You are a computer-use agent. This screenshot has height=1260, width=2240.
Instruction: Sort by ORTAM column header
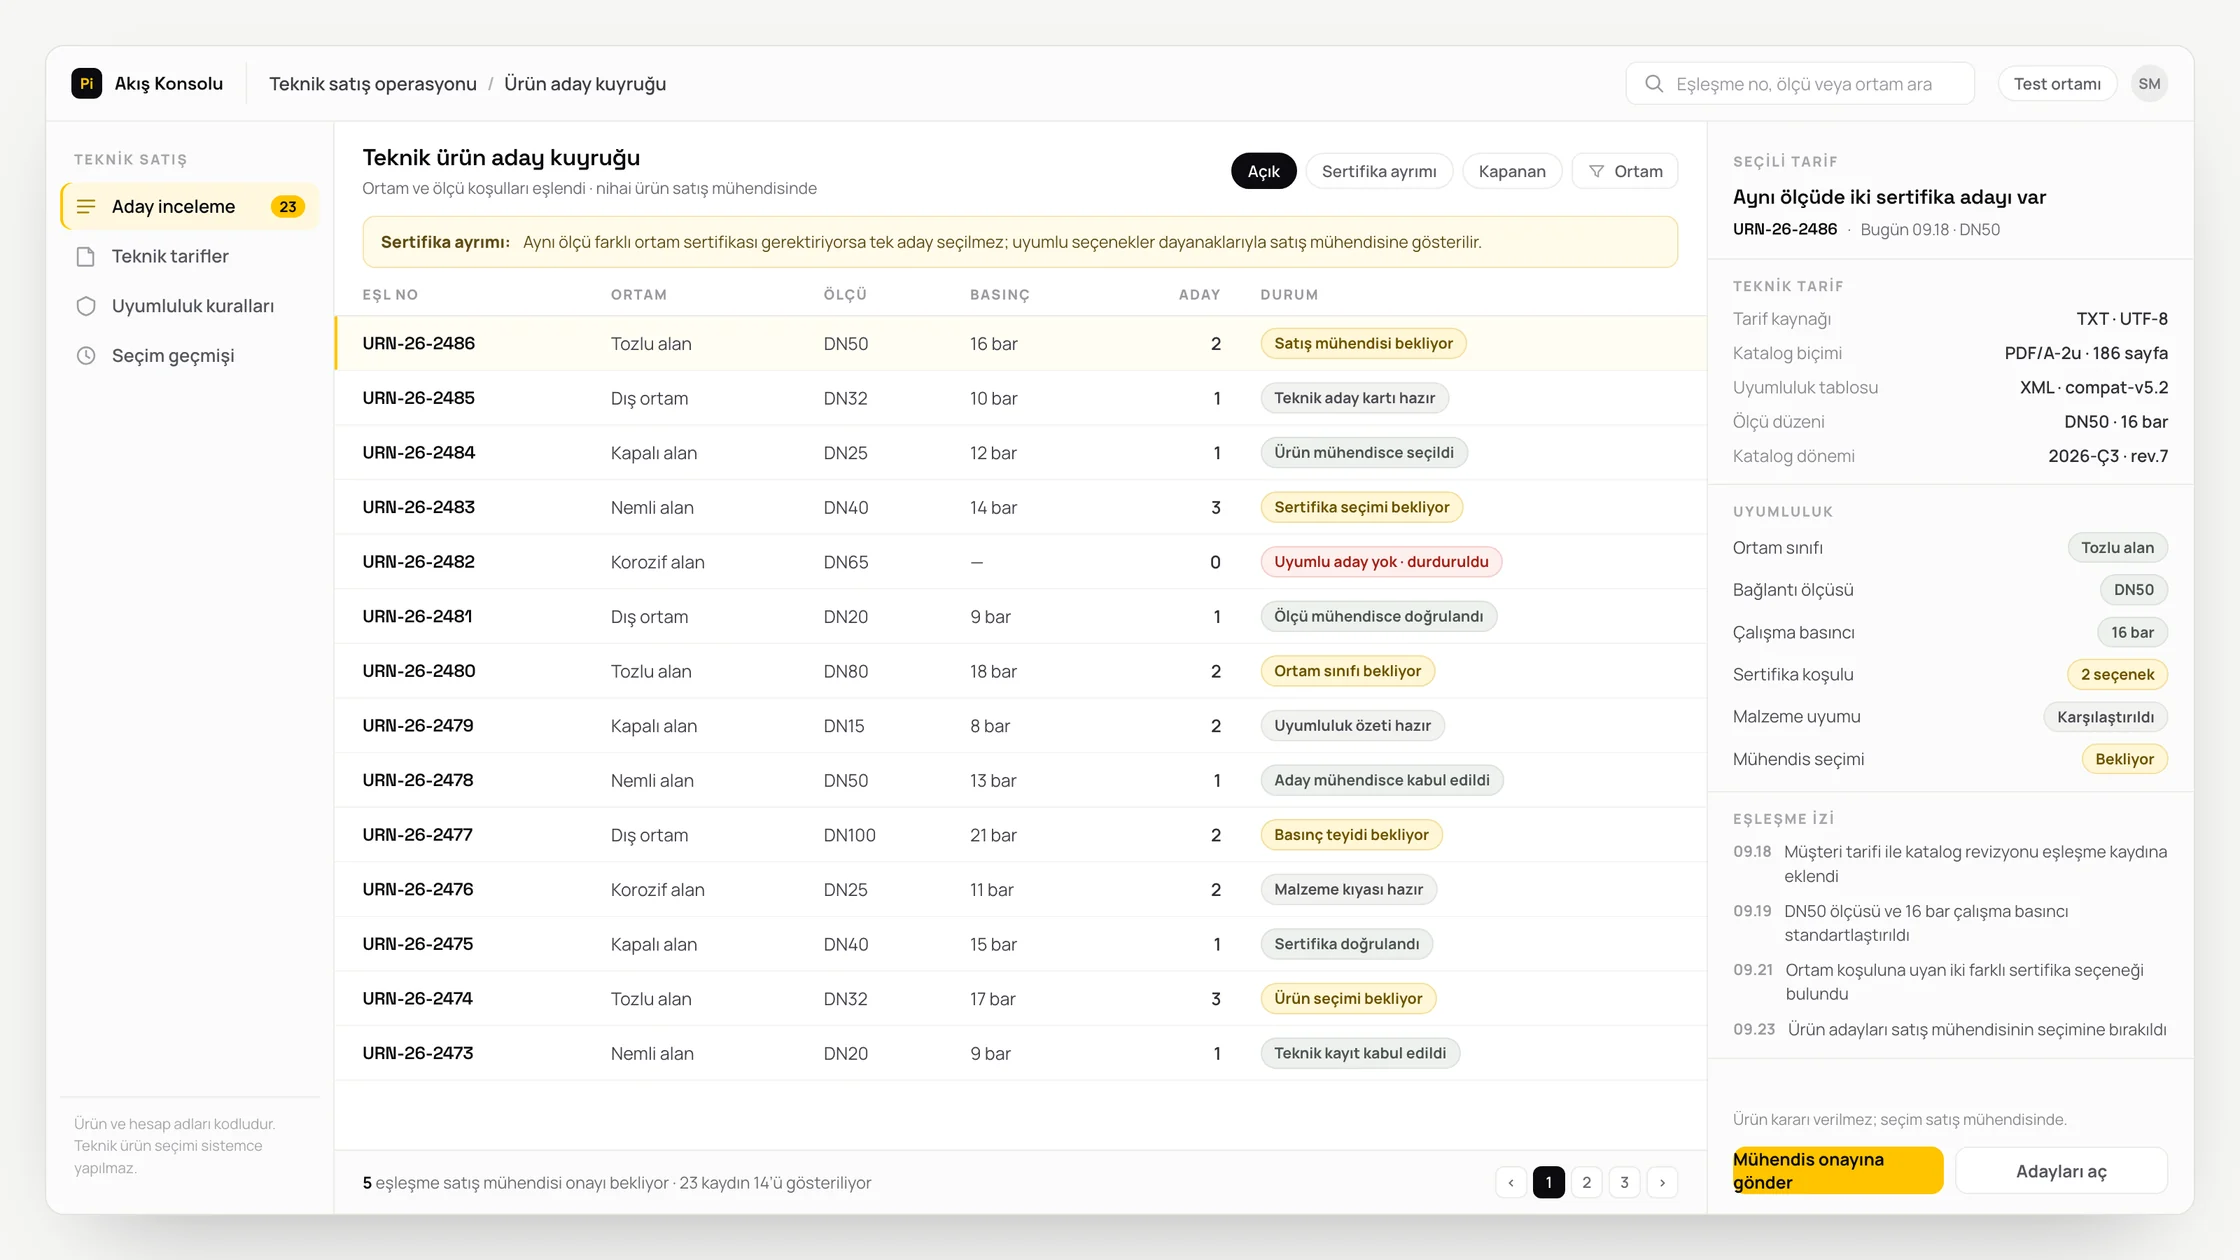pyautogui.click(x=639, y=295)
